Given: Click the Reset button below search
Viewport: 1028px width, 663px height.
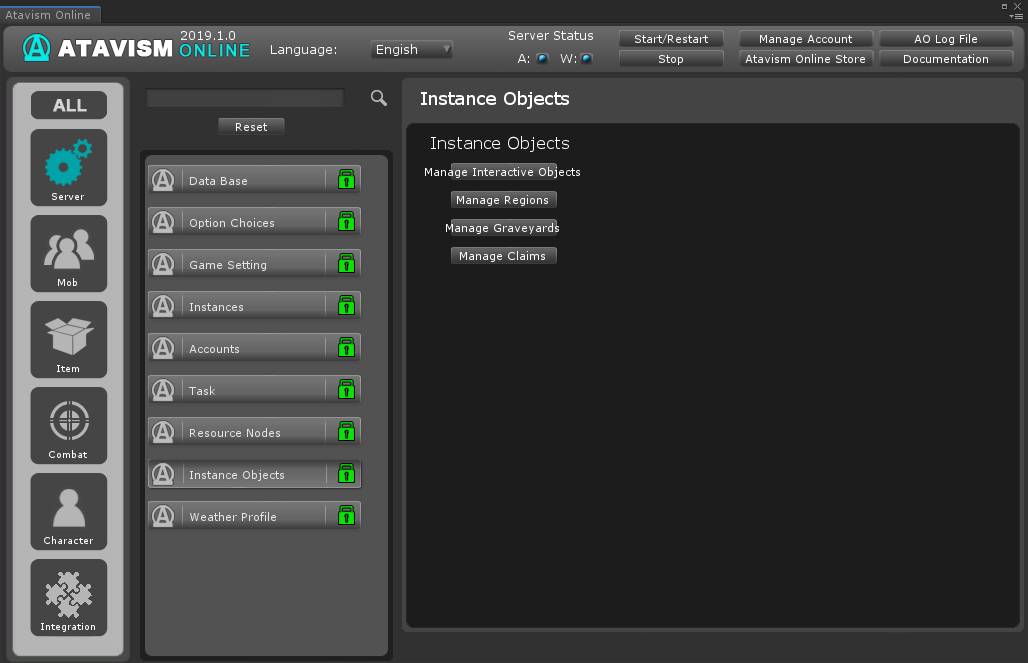Looking at the screenshot, I should [x=251, y=127].
